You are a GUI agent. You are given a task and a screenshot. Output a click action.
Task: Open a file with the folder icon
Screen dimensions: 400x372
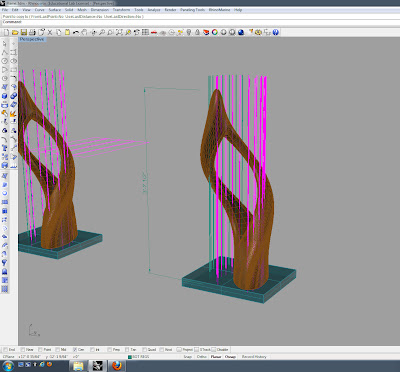click(15, 32)
